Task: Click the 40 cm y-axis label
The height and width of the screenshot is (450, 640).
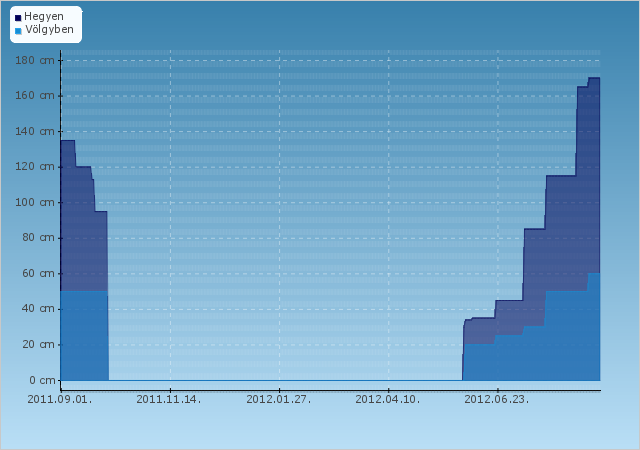Action: click(38, 309)
